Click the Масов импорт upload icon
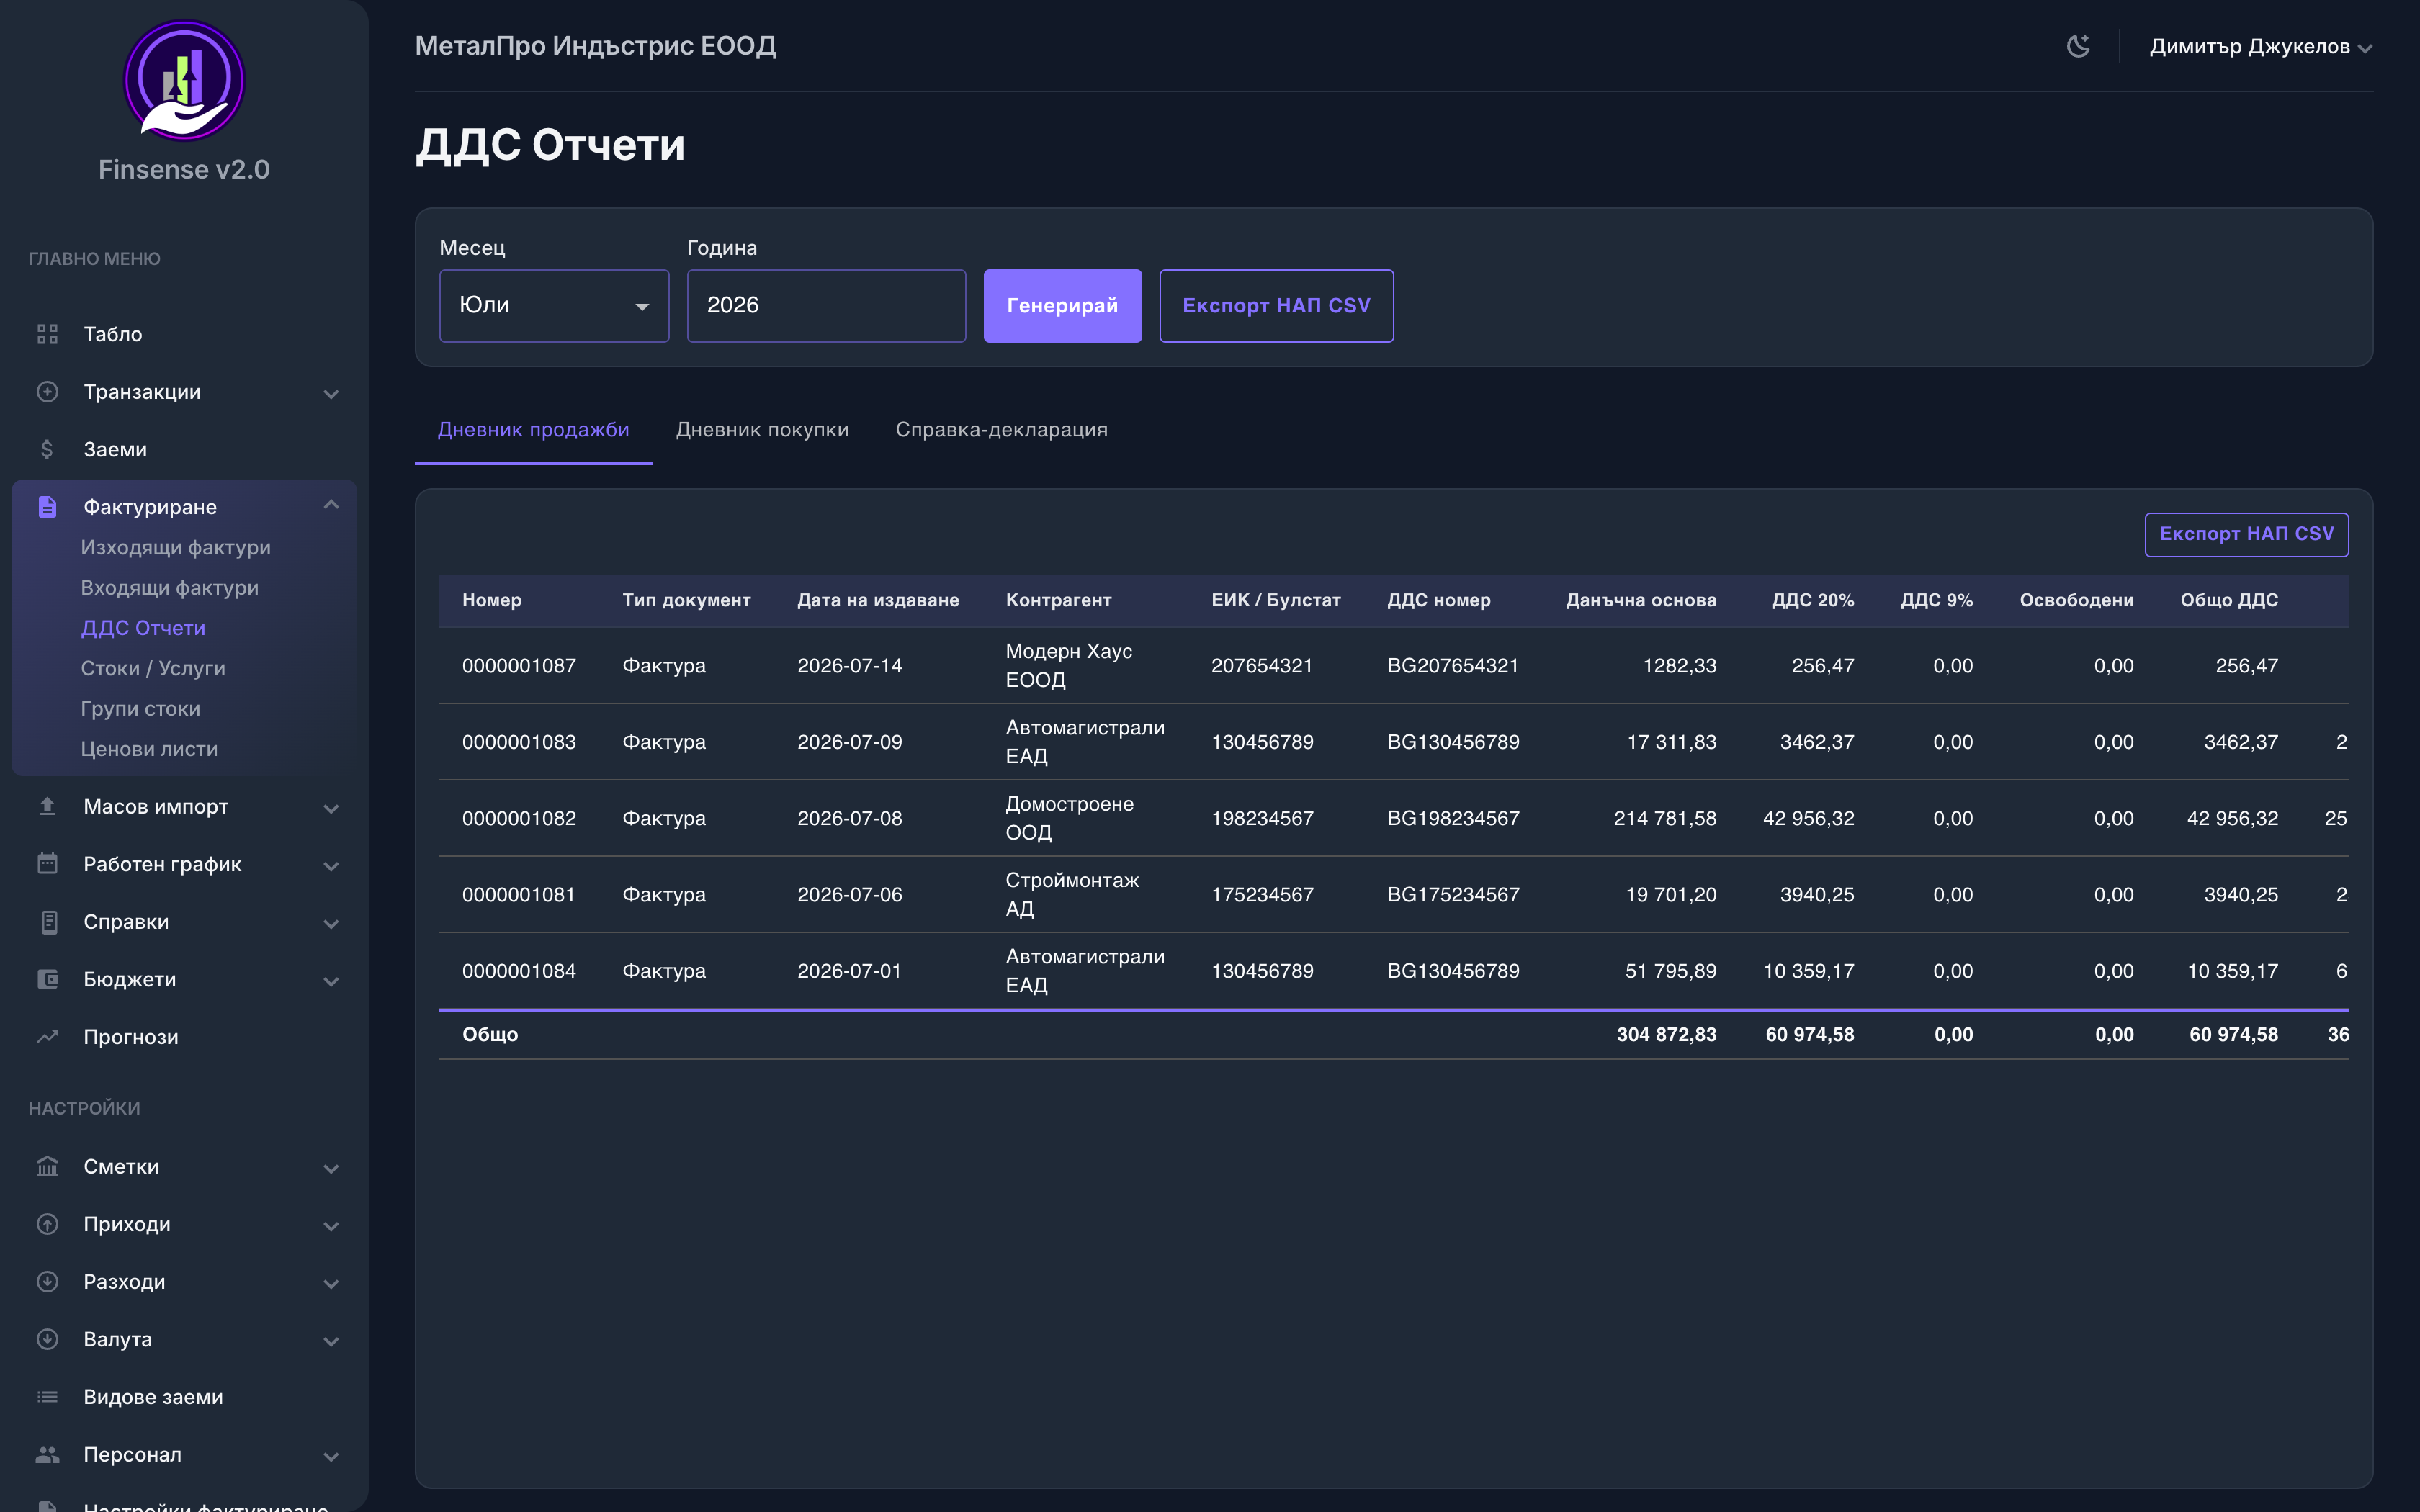The height and width of the screenshot is (1512, 2420). coord(47,806)
